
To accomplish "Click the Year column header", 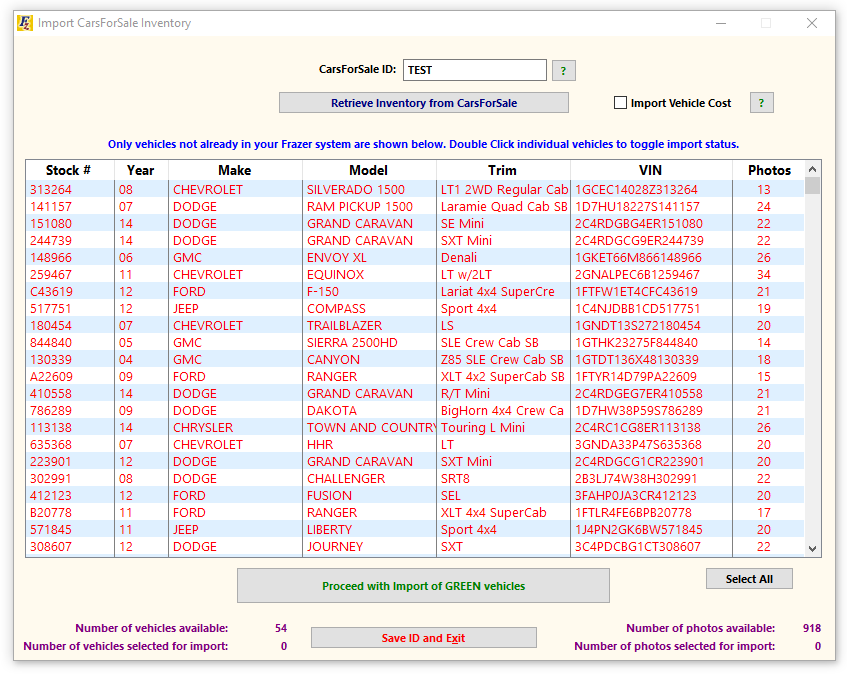I will [x=140, y=170].
